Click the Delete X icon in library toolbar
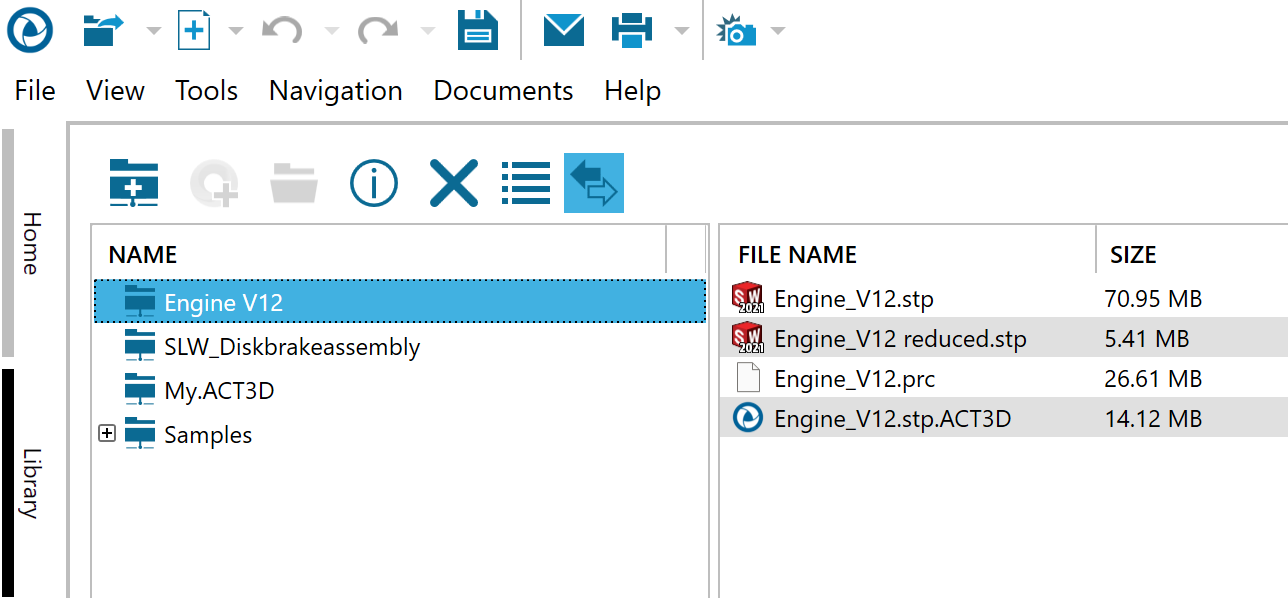Viewport: 1288px width, 598px height. pyautogui.click(x=453, y=183)
